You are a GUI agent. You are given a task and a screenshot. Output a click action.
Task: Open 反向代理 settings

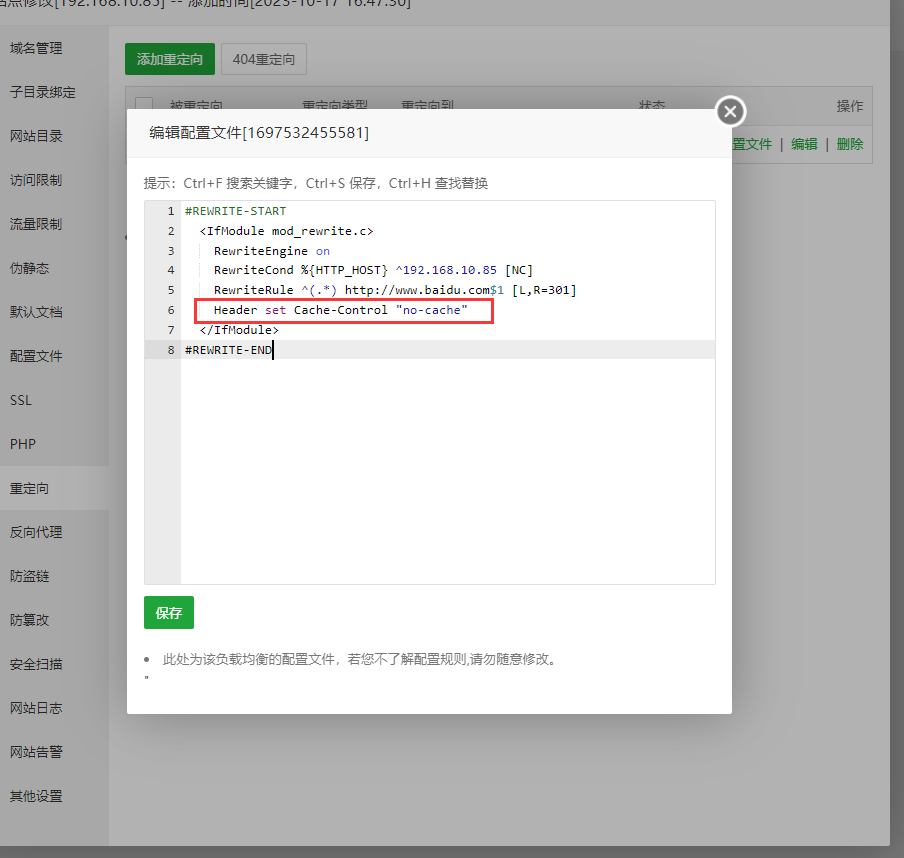coord(36,532)
